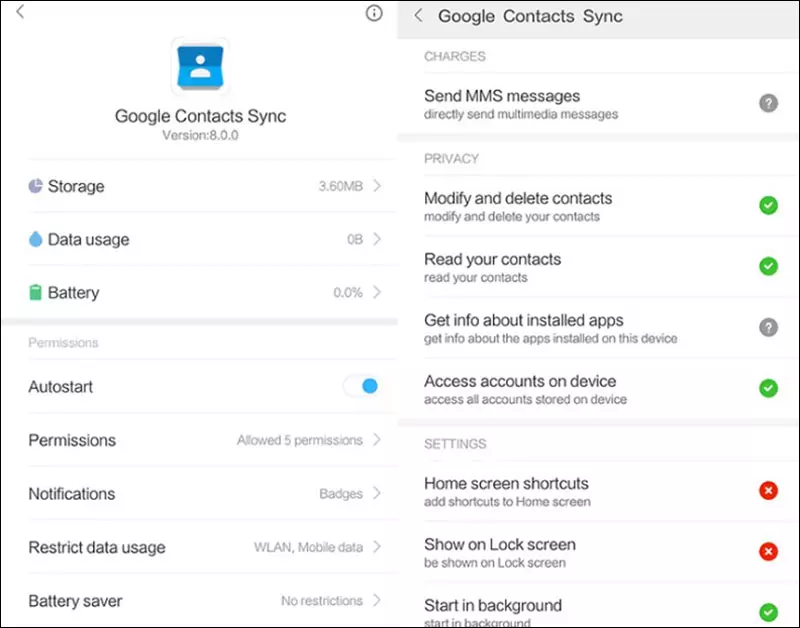Viewport: 800px width, 628px height.
Task: Tap the SETTINGS section header
Action: coord(455,444)
